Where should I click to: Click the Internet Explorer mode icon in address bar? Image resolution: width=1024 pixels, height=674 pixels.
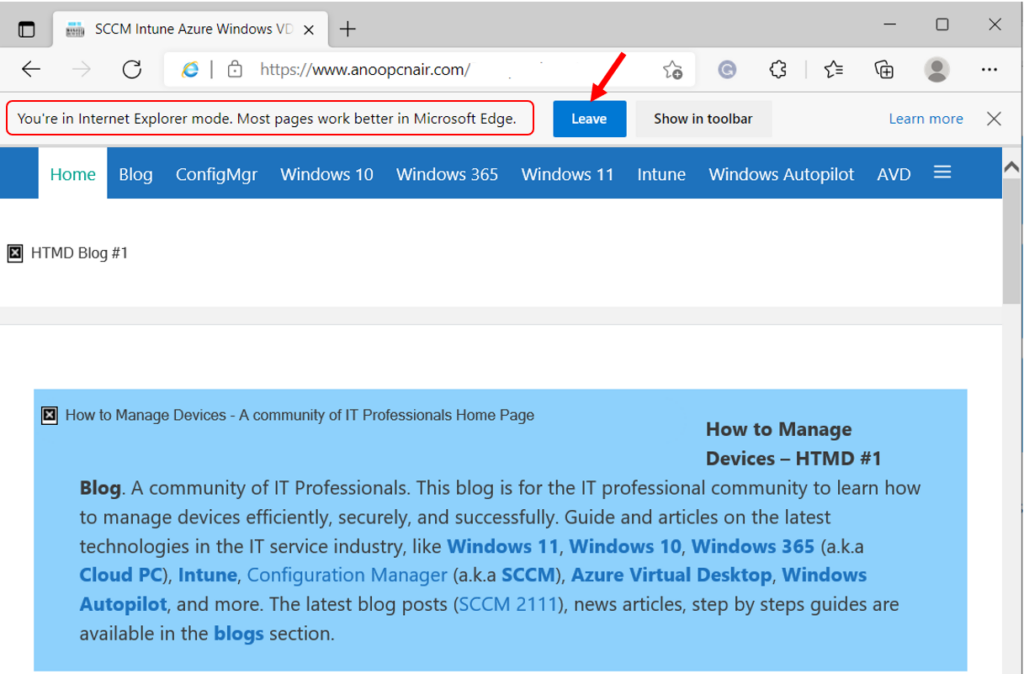tap(190, 69)
